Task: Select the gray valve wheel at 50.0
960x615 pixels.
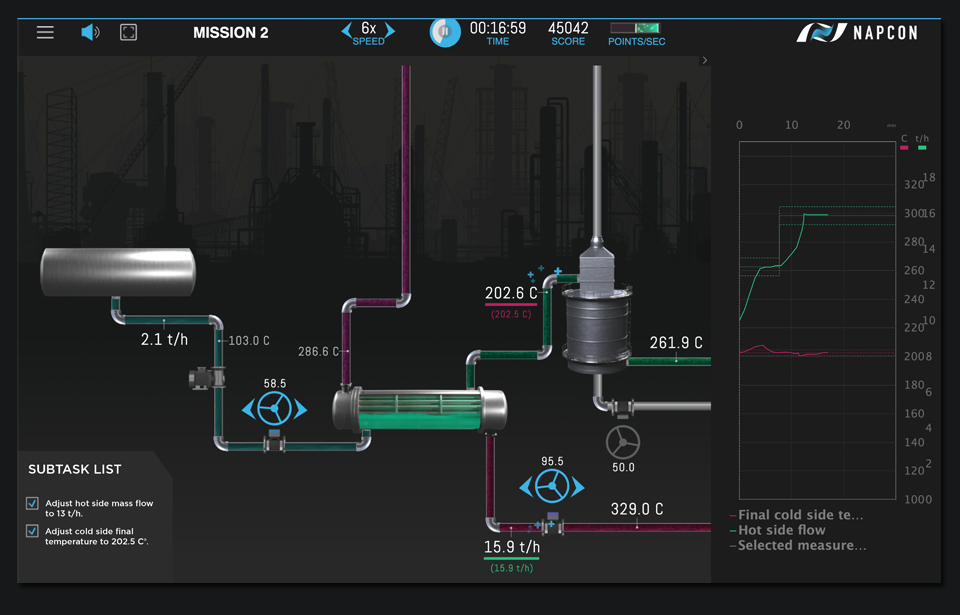Action: tap(624, 441)
